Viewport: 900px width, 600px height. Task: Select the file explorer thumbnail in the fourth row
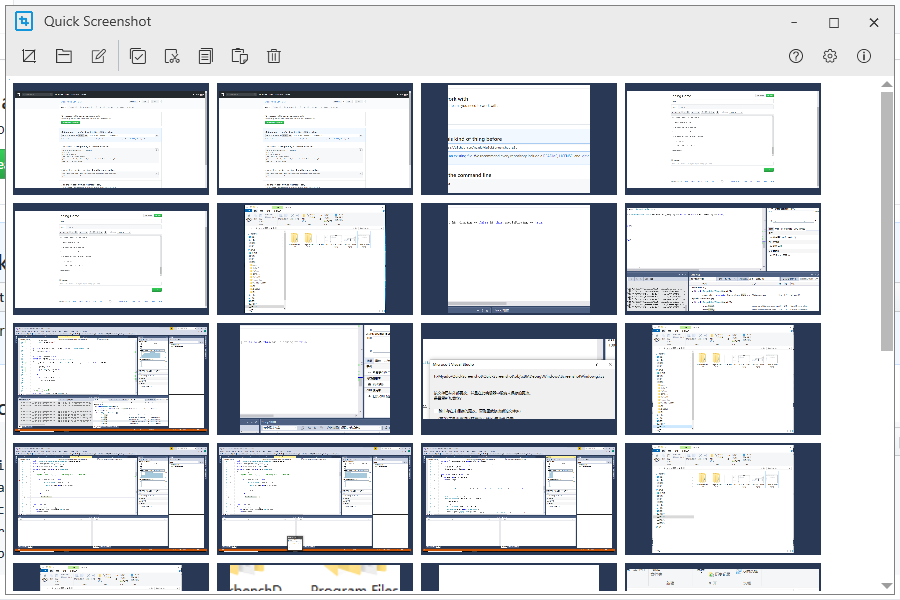723,499
